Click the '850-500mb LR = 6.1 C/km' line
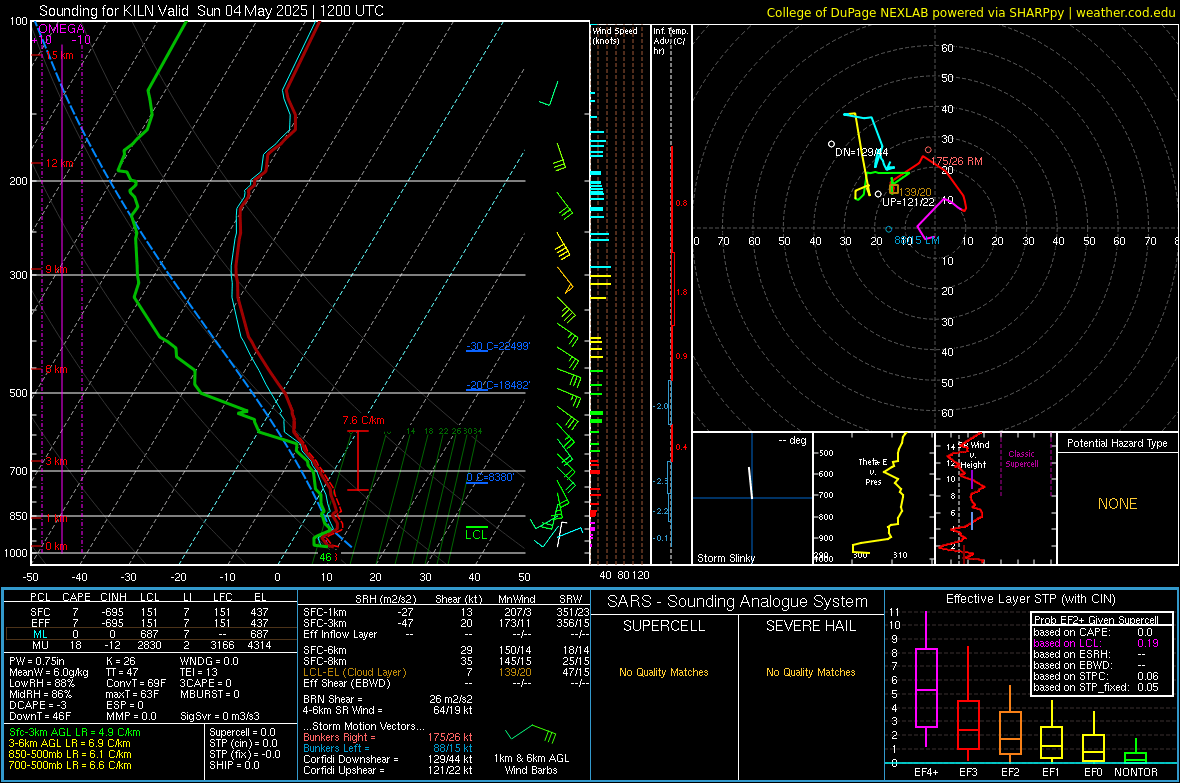Screen dimensions: 1180x783 [70, 754]
